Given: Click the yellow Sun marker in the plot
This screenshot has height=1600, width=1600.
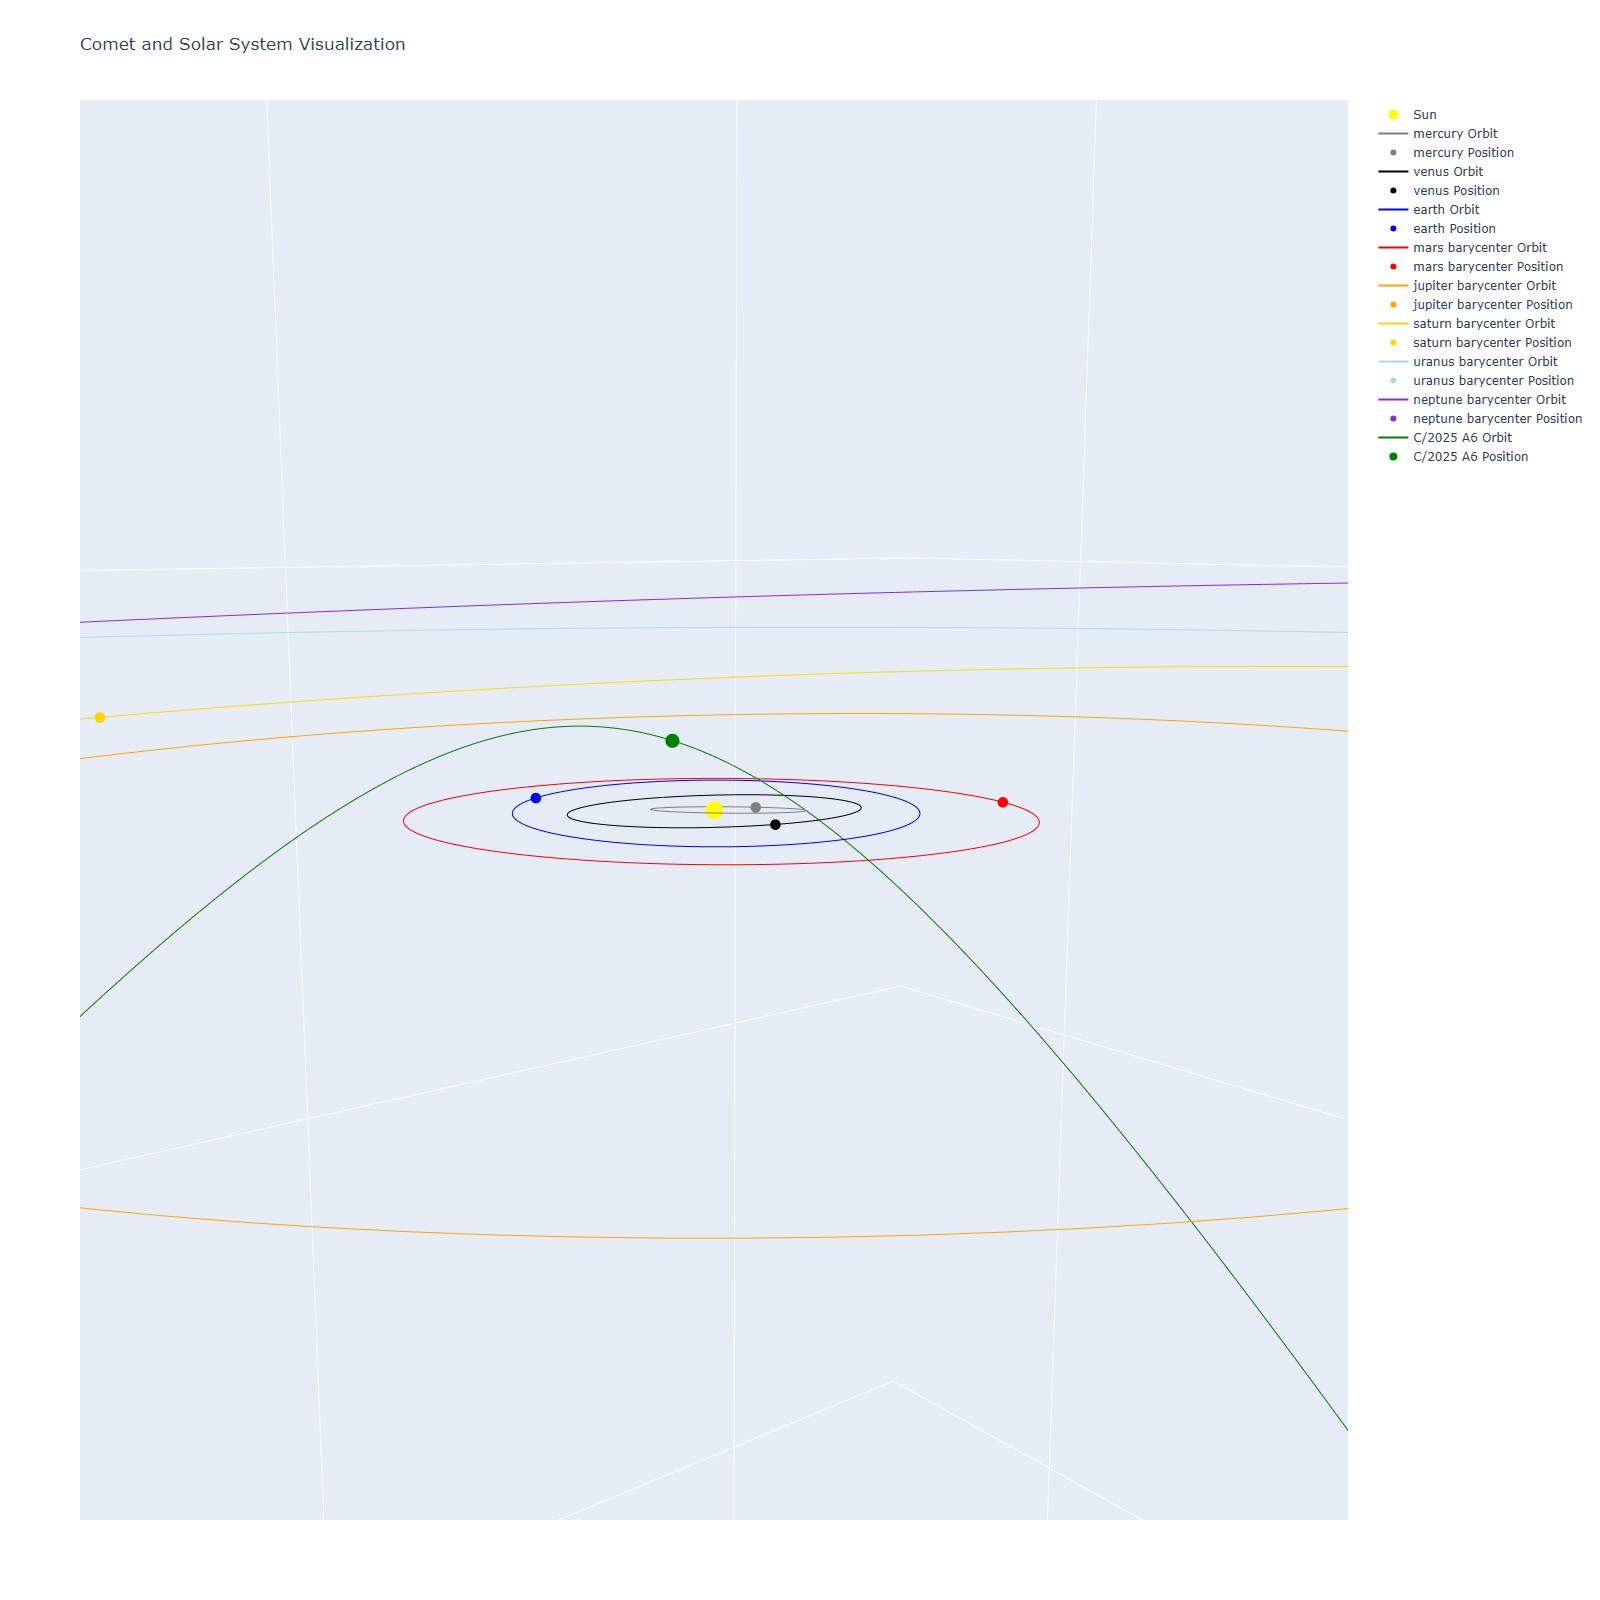Looking at the screenshot, I should 714,810.
